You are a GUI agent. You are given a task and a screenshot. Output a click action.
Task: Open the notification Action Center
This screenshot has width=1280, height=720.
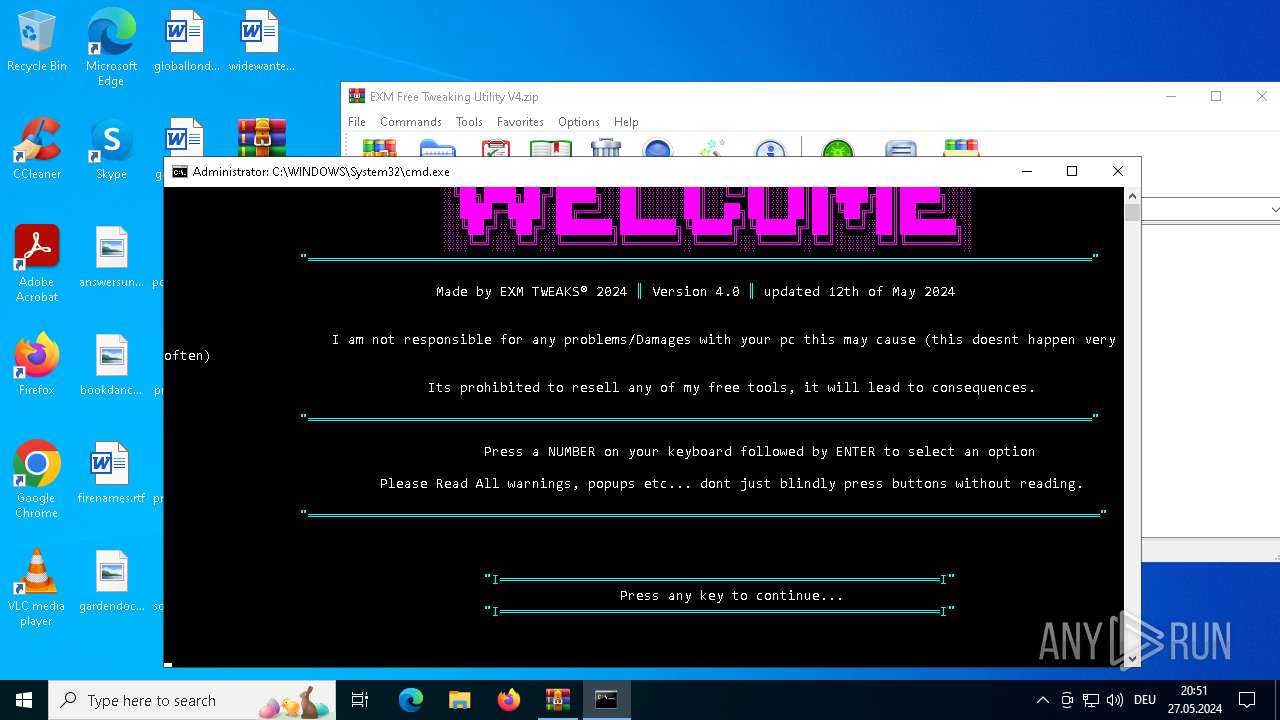[x=1247, y=700]
